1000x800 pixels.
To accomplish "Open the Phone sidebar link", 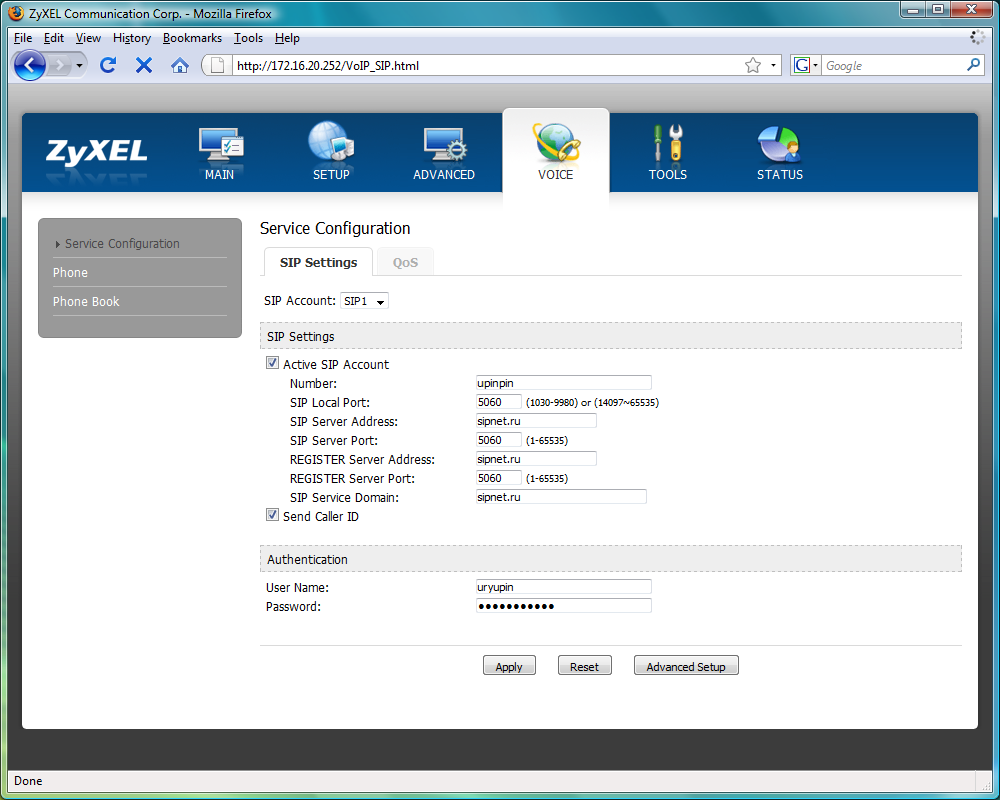I will (70, 272).
